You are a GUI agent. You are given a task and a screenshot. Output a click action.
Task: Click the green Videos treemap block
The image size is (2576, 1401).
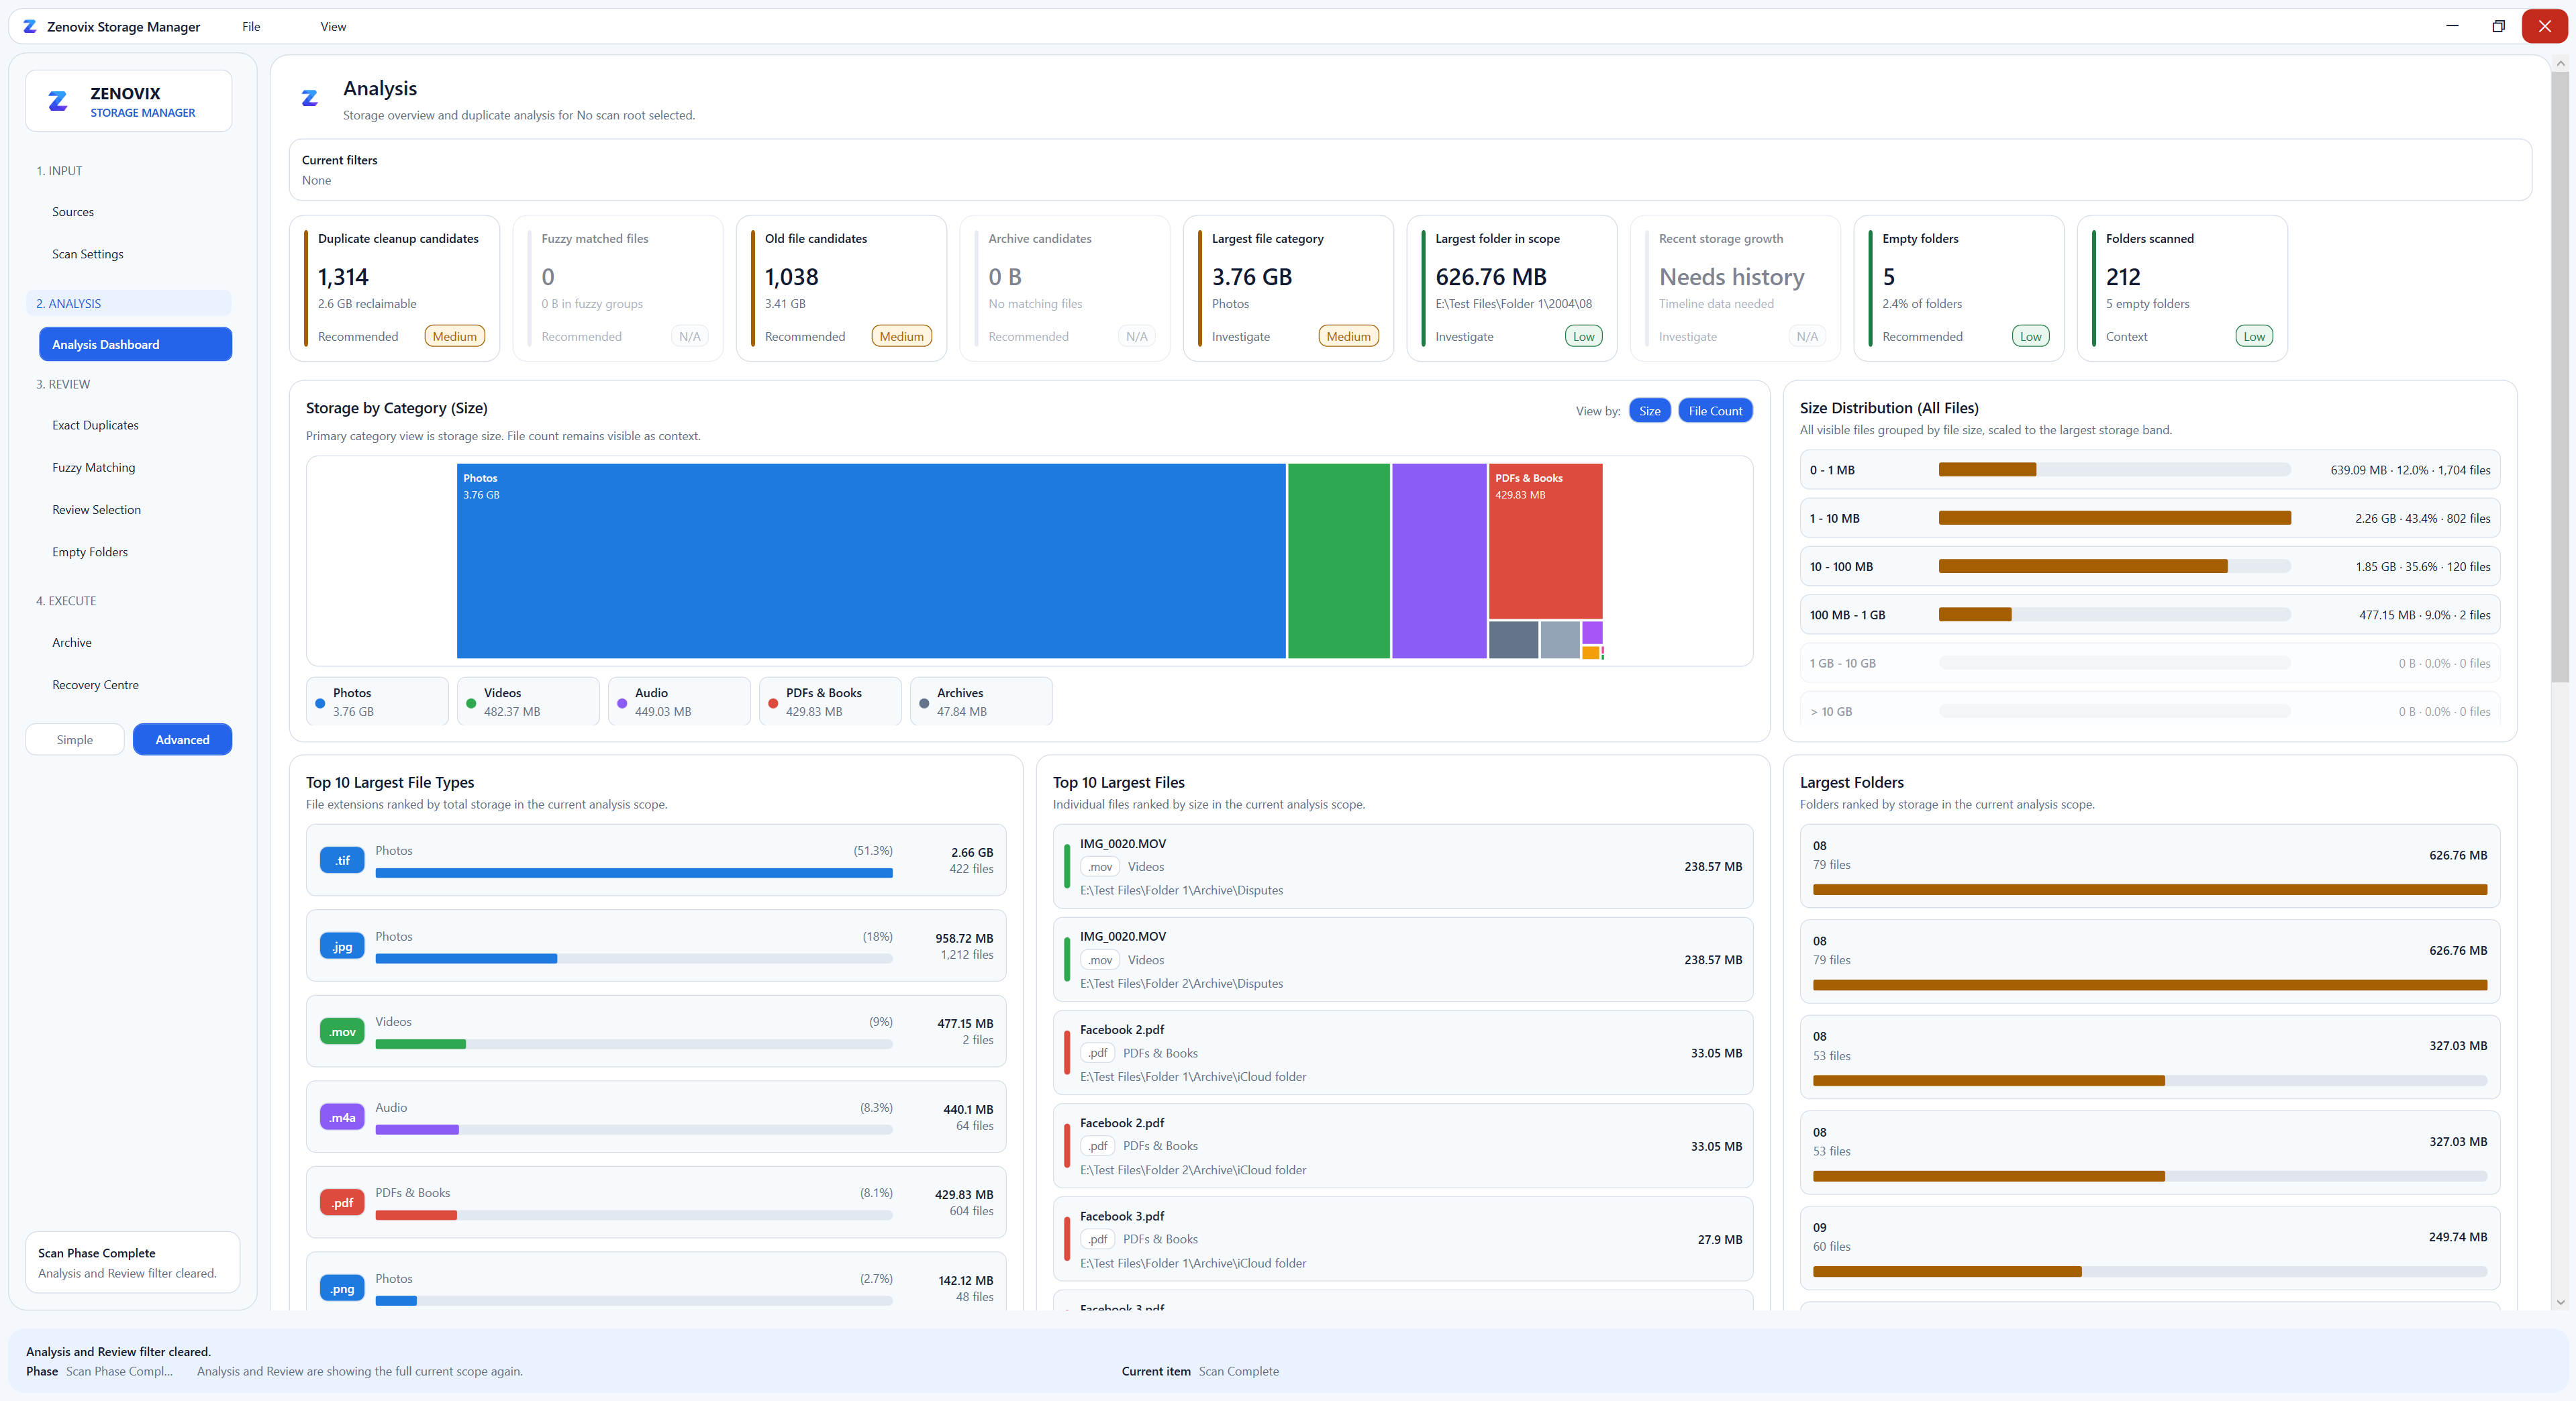pyautogui.click(x=1338, y=561)
